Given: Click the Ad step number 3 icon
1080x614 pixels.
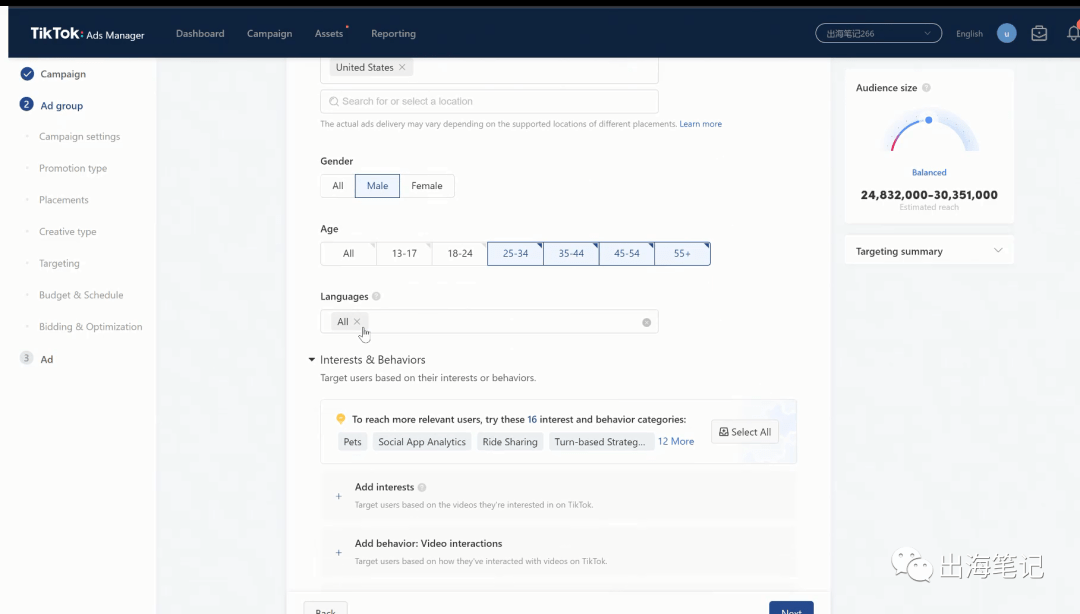Looking at the screenshot, I should pos(26,358).
